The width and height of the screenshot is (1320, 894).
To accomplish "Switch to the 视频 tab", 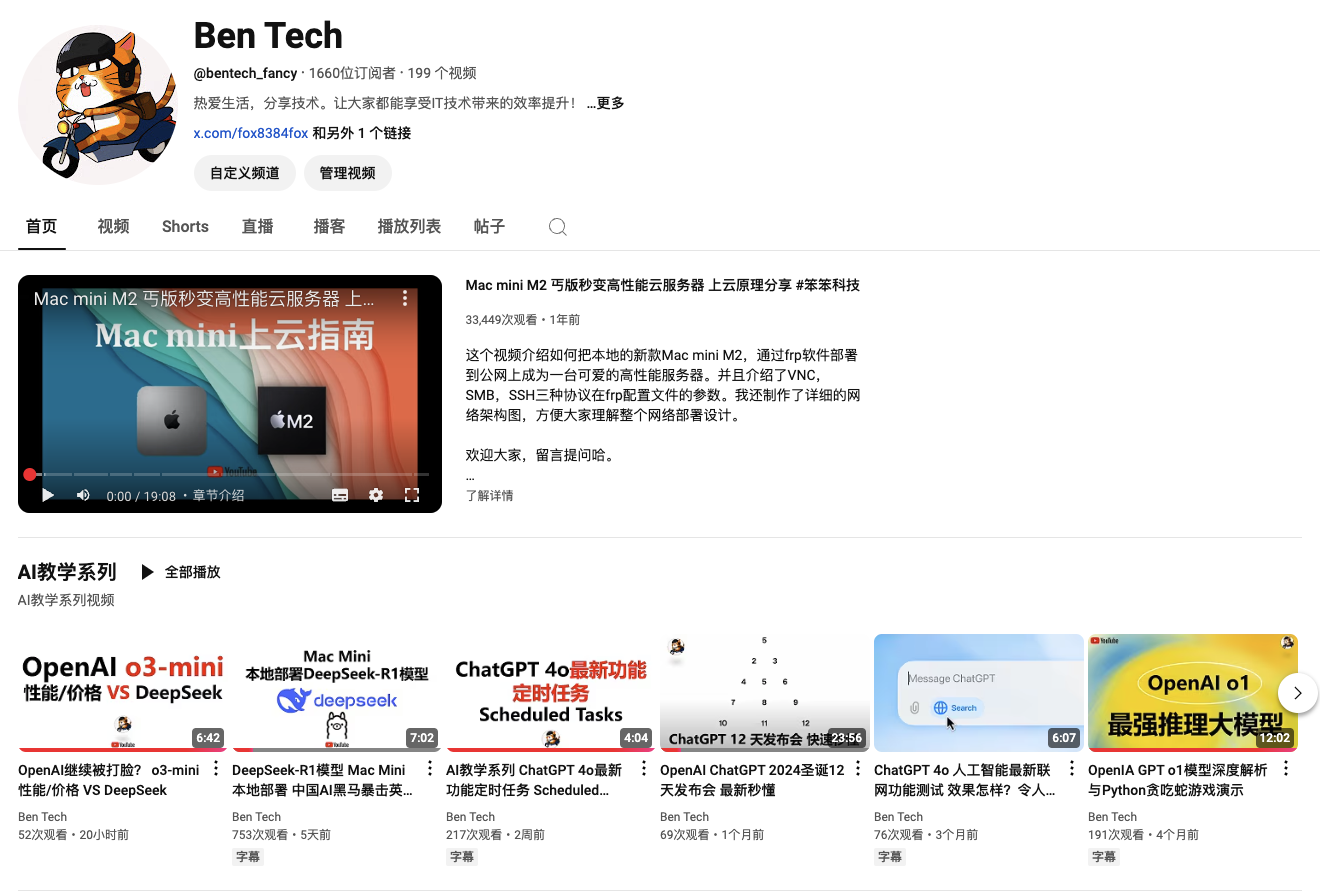I will click(x=114, y=226).
